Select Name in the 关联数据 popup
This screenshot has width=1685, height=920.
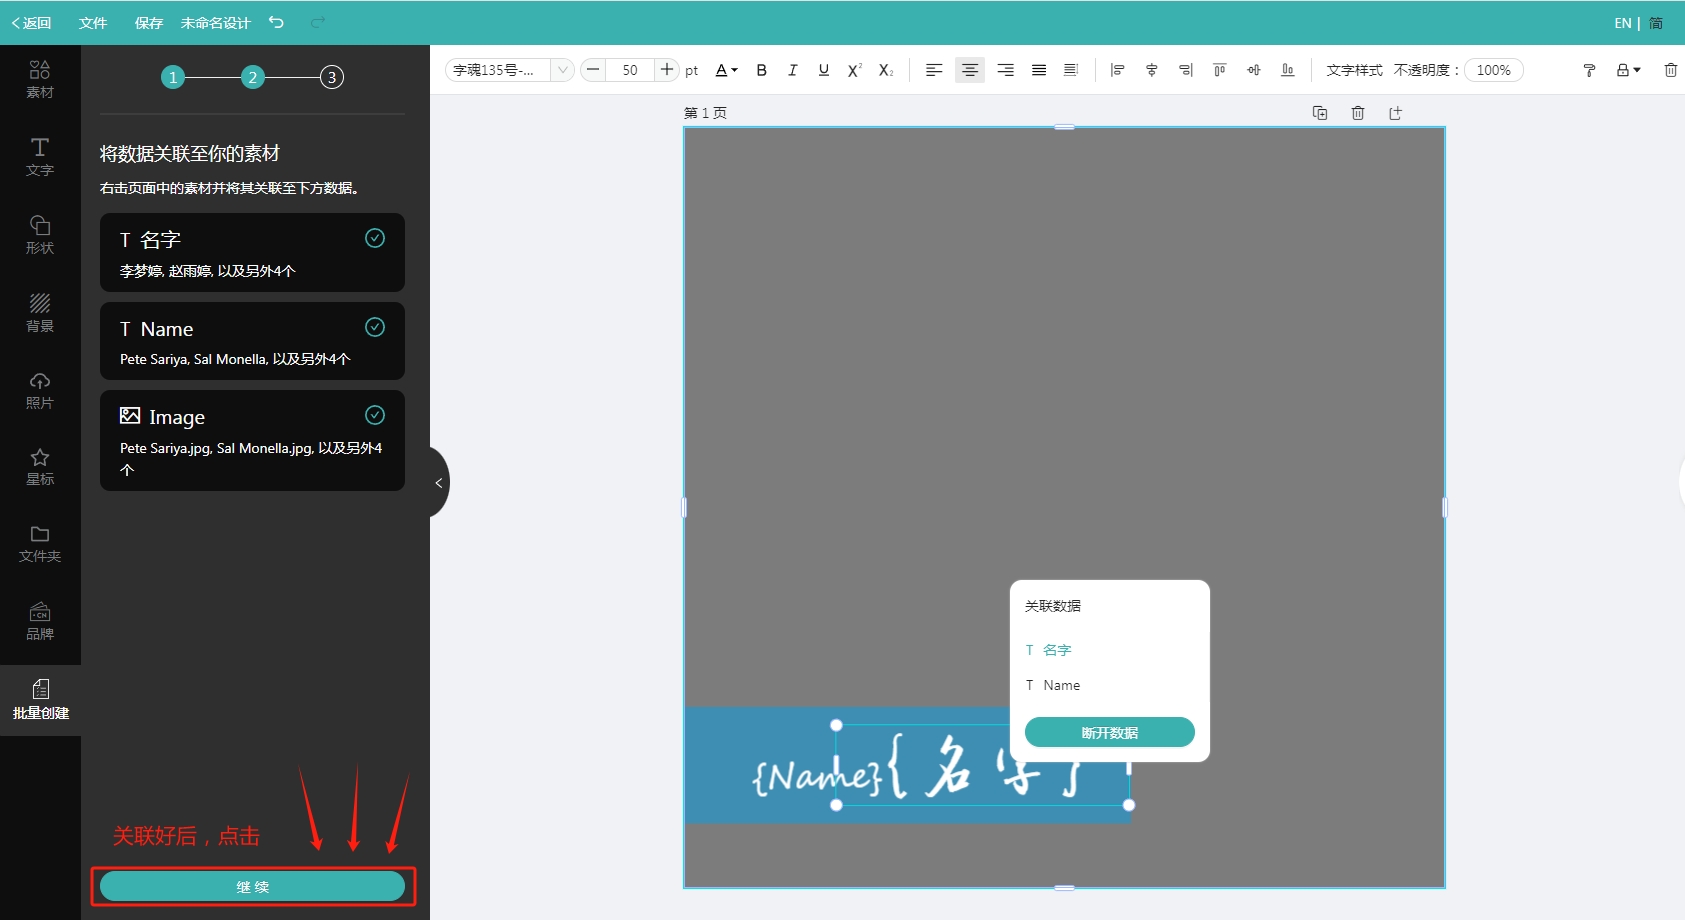coord(1061,685)
